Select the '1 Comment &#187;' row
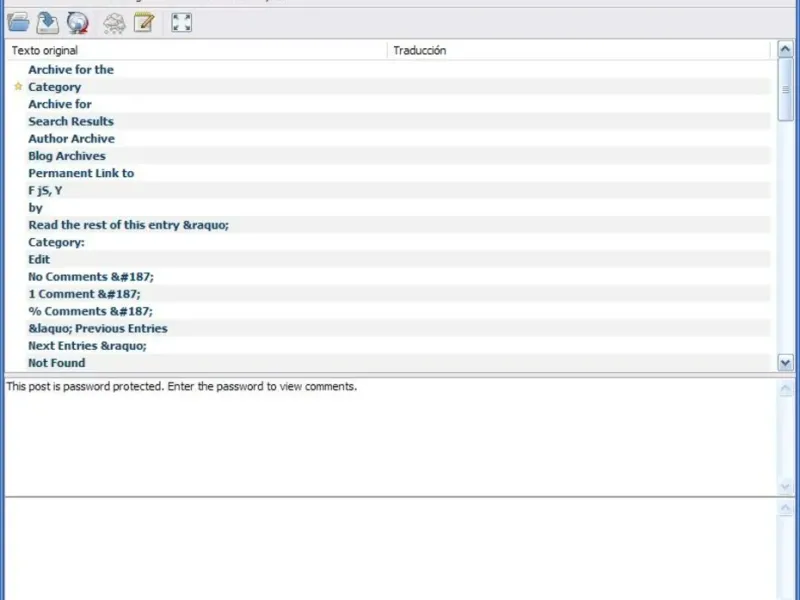The height and width of the screenshot is (600, 800). 388,294
